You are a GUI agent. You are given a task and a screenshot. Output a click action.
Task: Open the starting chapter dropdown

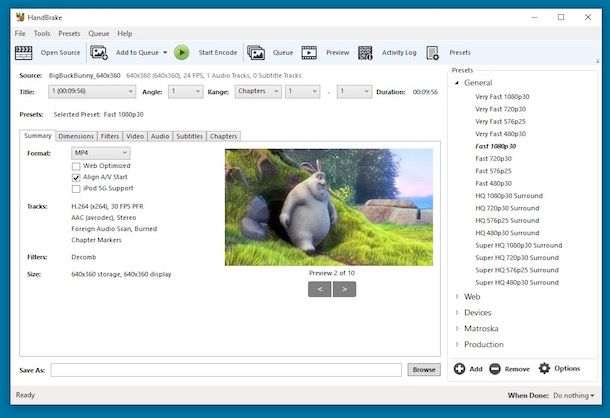(x=302, y=91)
